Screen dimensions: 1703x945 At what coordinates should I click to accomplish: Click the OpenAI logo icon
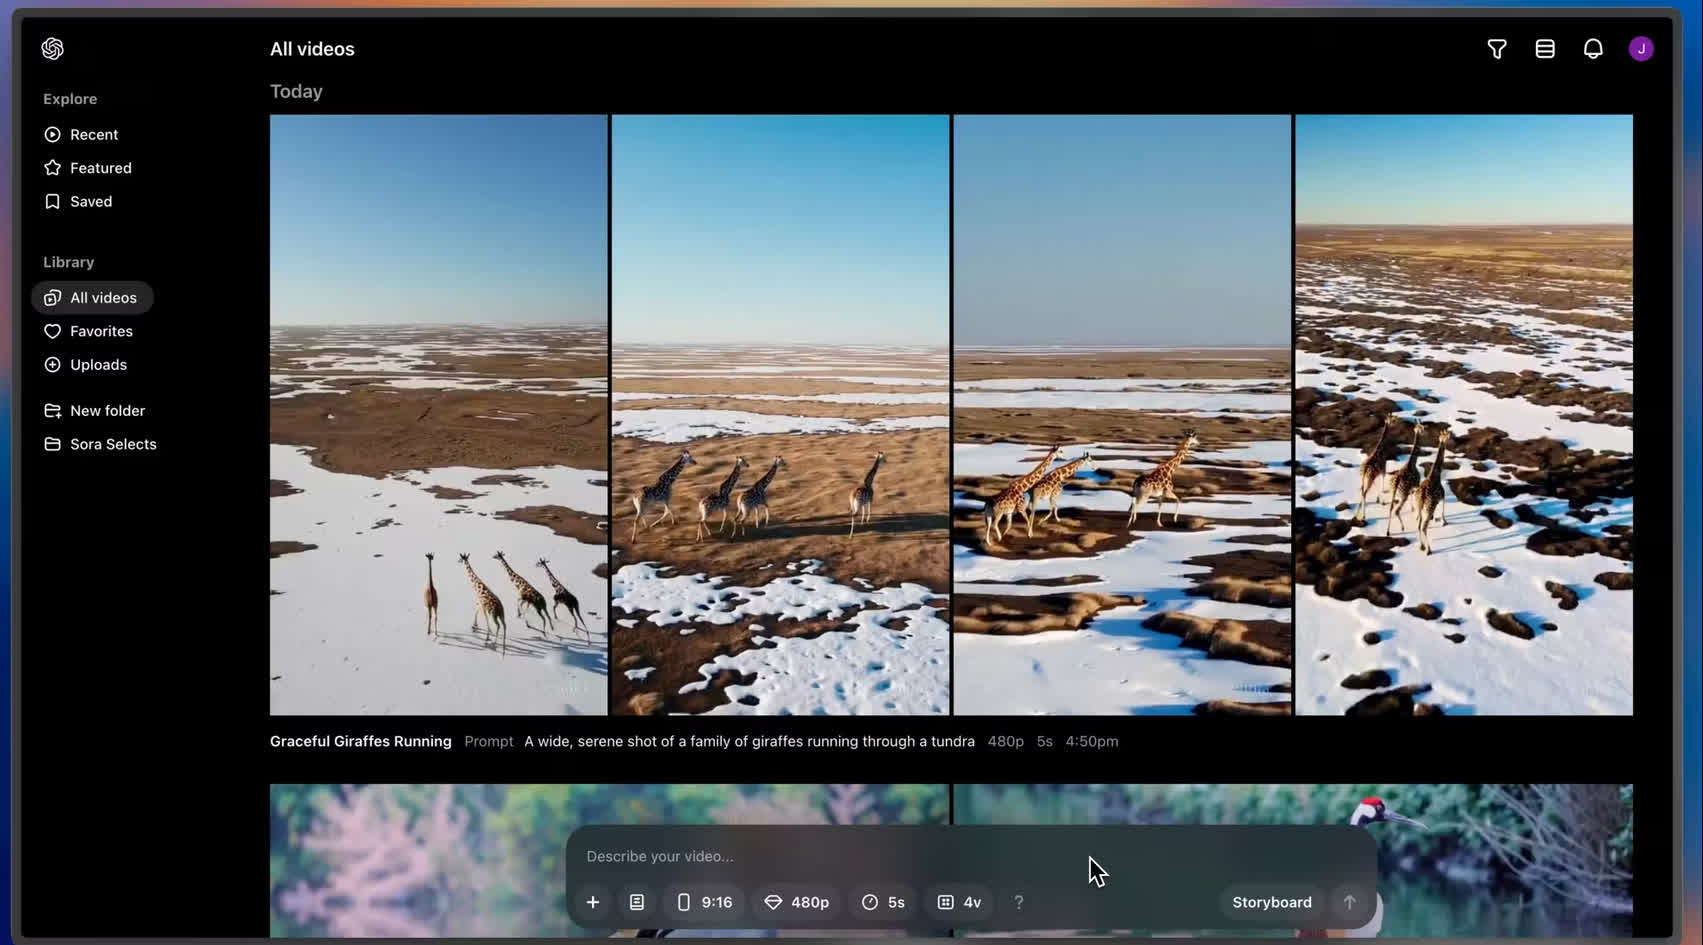53,49
